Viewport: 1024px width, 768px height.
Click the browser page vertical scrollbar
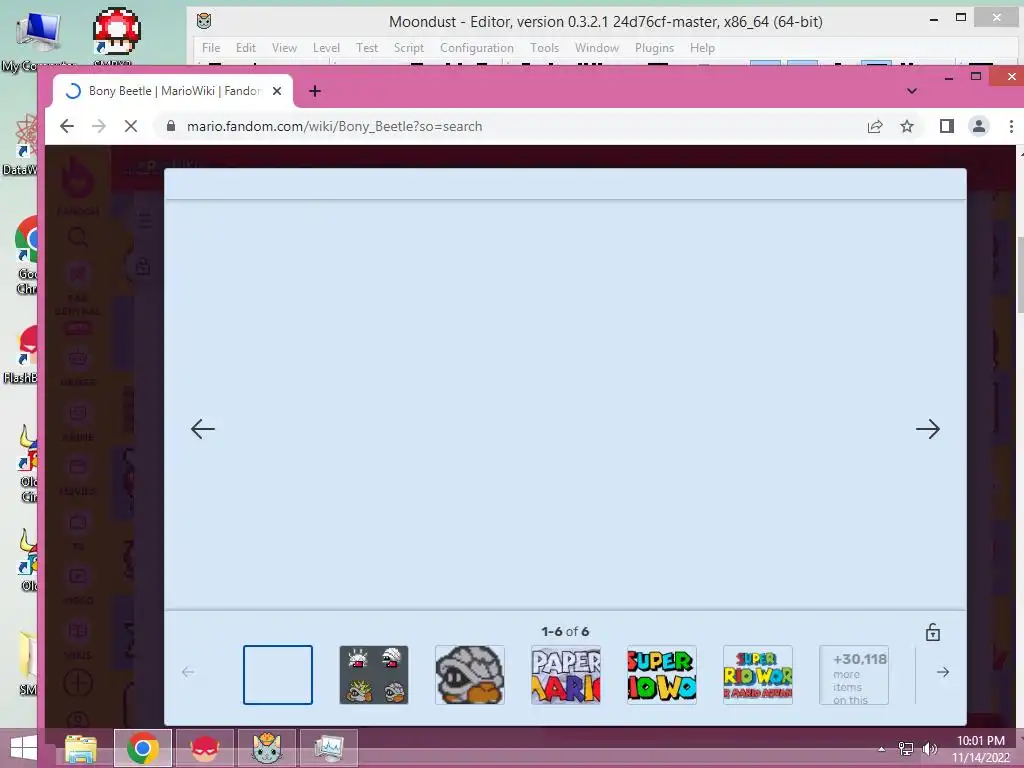click(1020, 274)
